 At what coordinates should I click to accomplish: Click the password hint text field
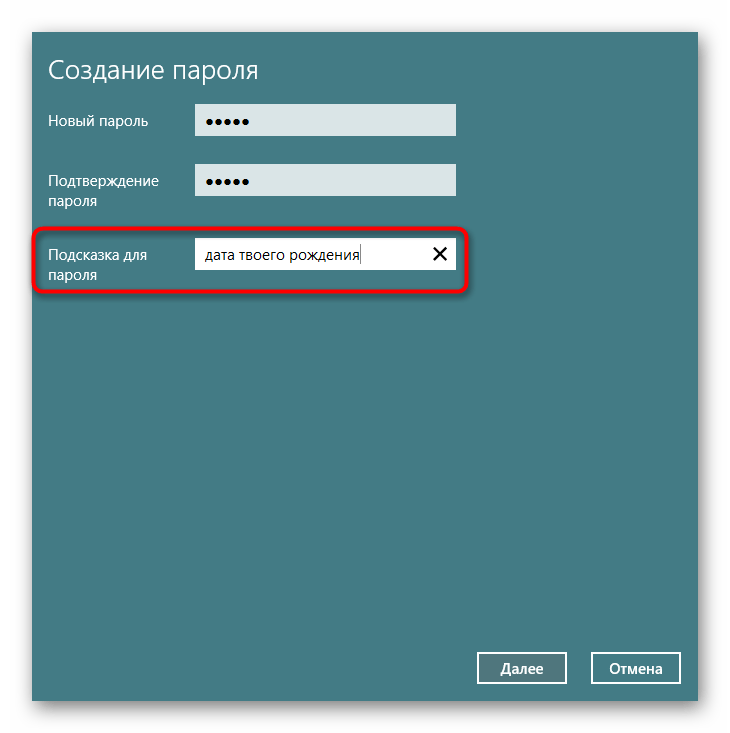point(325,254)
